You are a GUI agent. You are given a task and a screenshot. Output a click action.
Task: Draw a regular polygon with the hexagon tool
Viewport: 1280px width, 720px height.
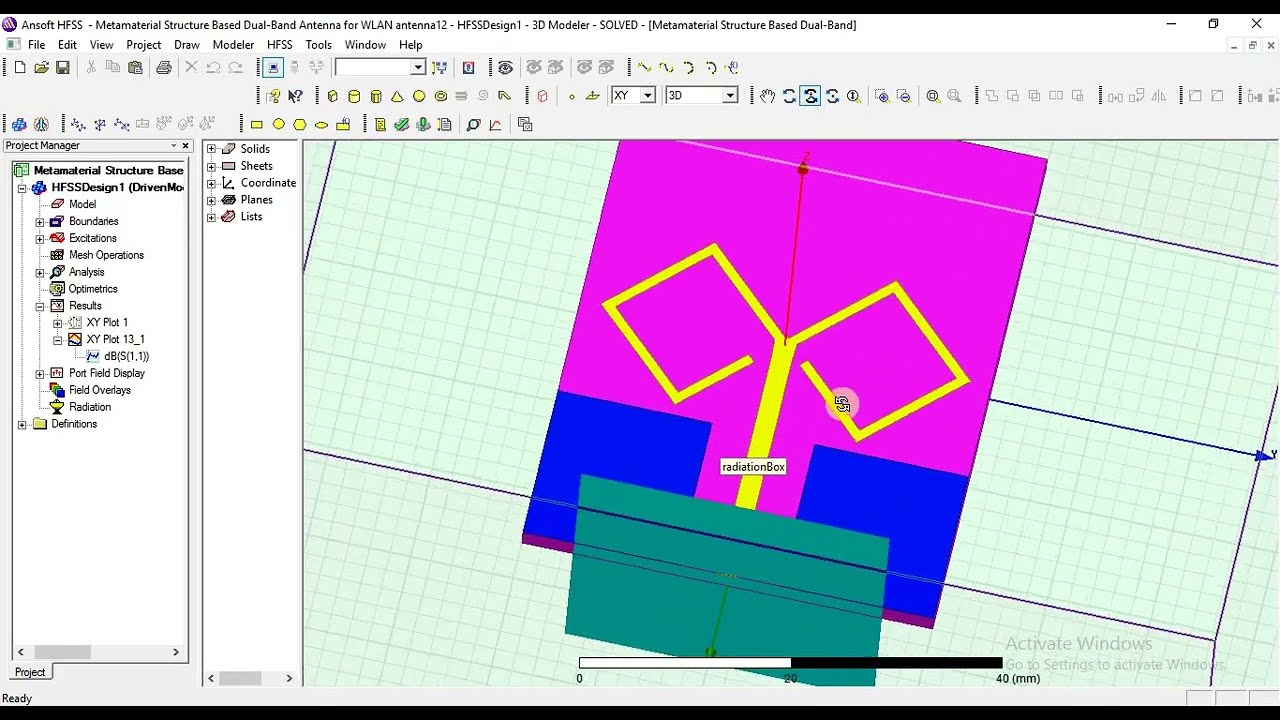299,125
